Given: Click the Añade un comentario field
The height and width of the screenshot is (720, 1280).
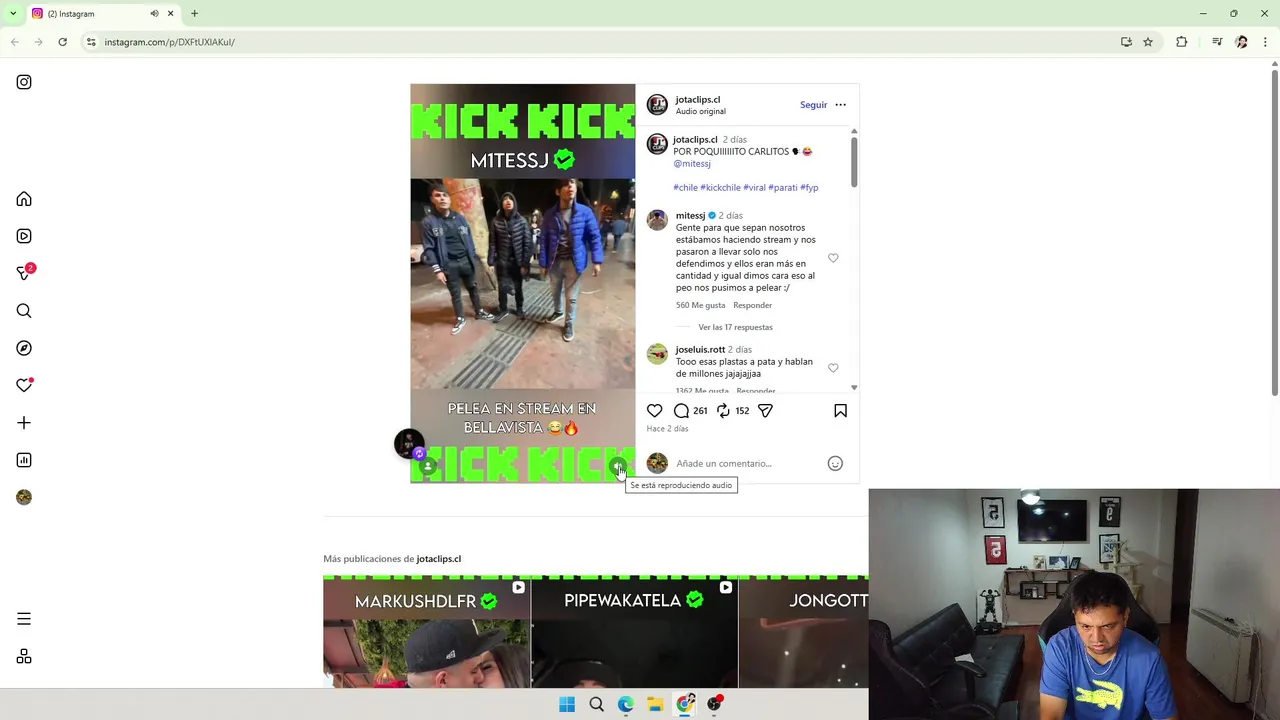Looking at the screenshot, I should [748, 463].
